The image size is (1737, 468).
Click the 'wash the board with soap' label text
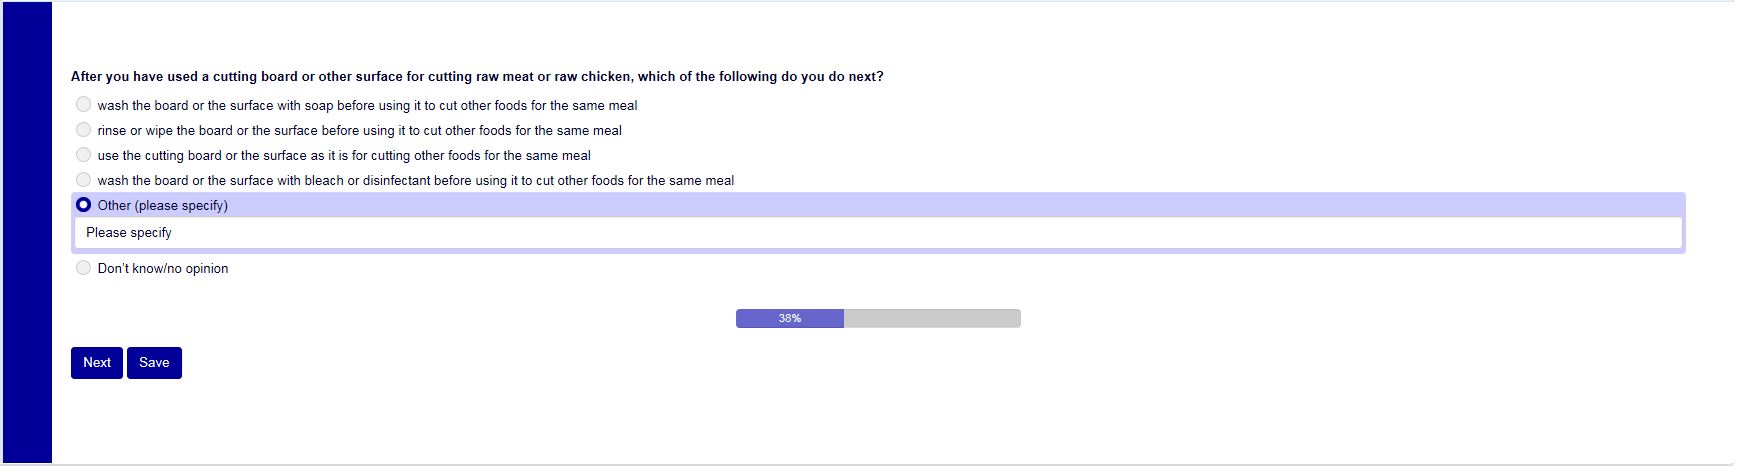pos(367,105)
